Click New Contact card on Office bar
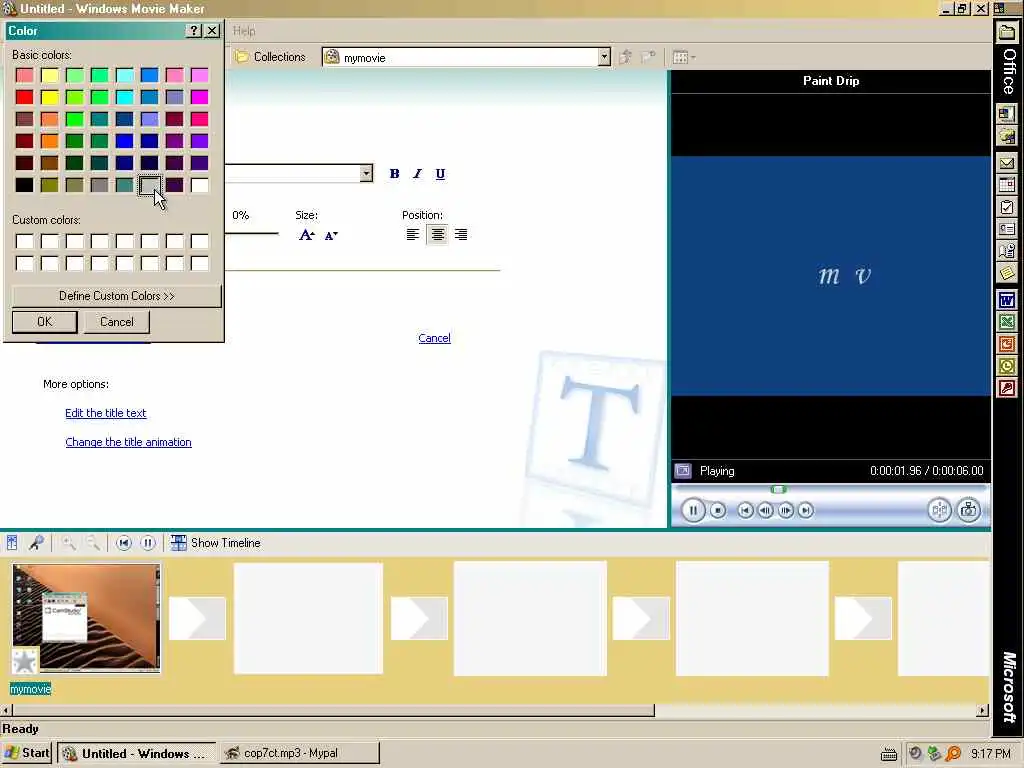 coord(1007,229)
